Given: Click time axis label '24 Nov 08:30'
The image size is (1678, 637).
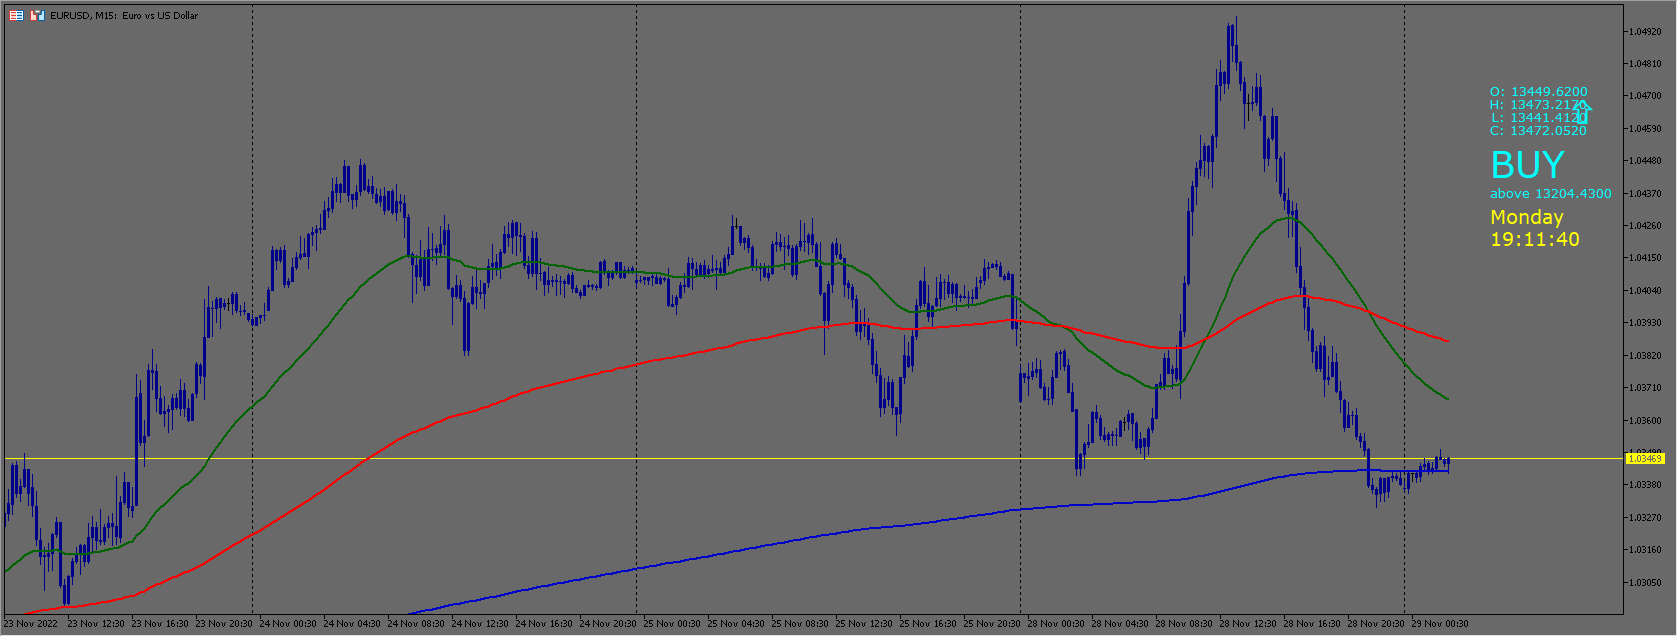Looking at the screenshot, I should click(x=416, y=624).
